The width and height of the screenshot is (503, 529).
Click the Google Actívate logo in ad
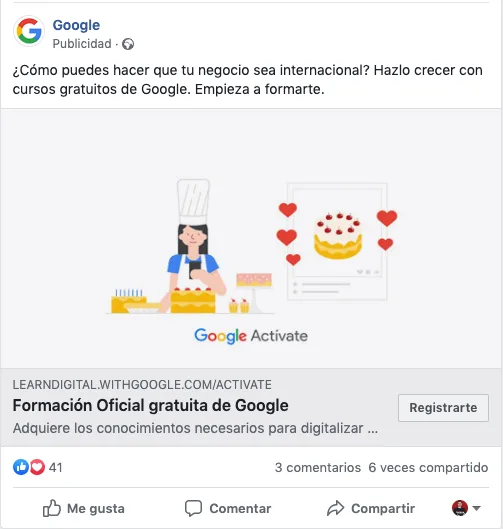pos(251,336)
